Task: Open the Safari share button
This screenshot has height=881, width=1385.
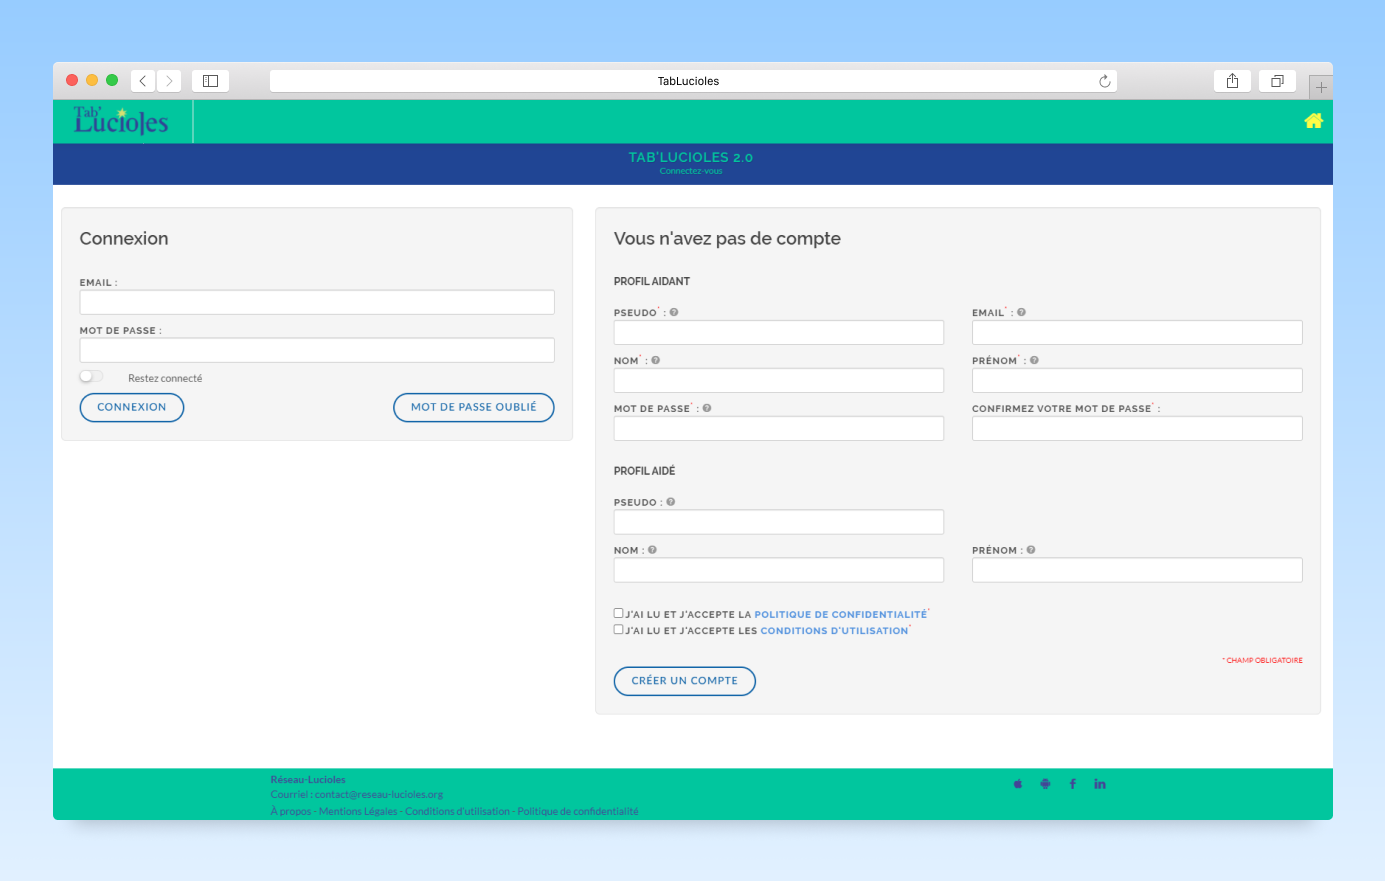Action: point(1232,81)
